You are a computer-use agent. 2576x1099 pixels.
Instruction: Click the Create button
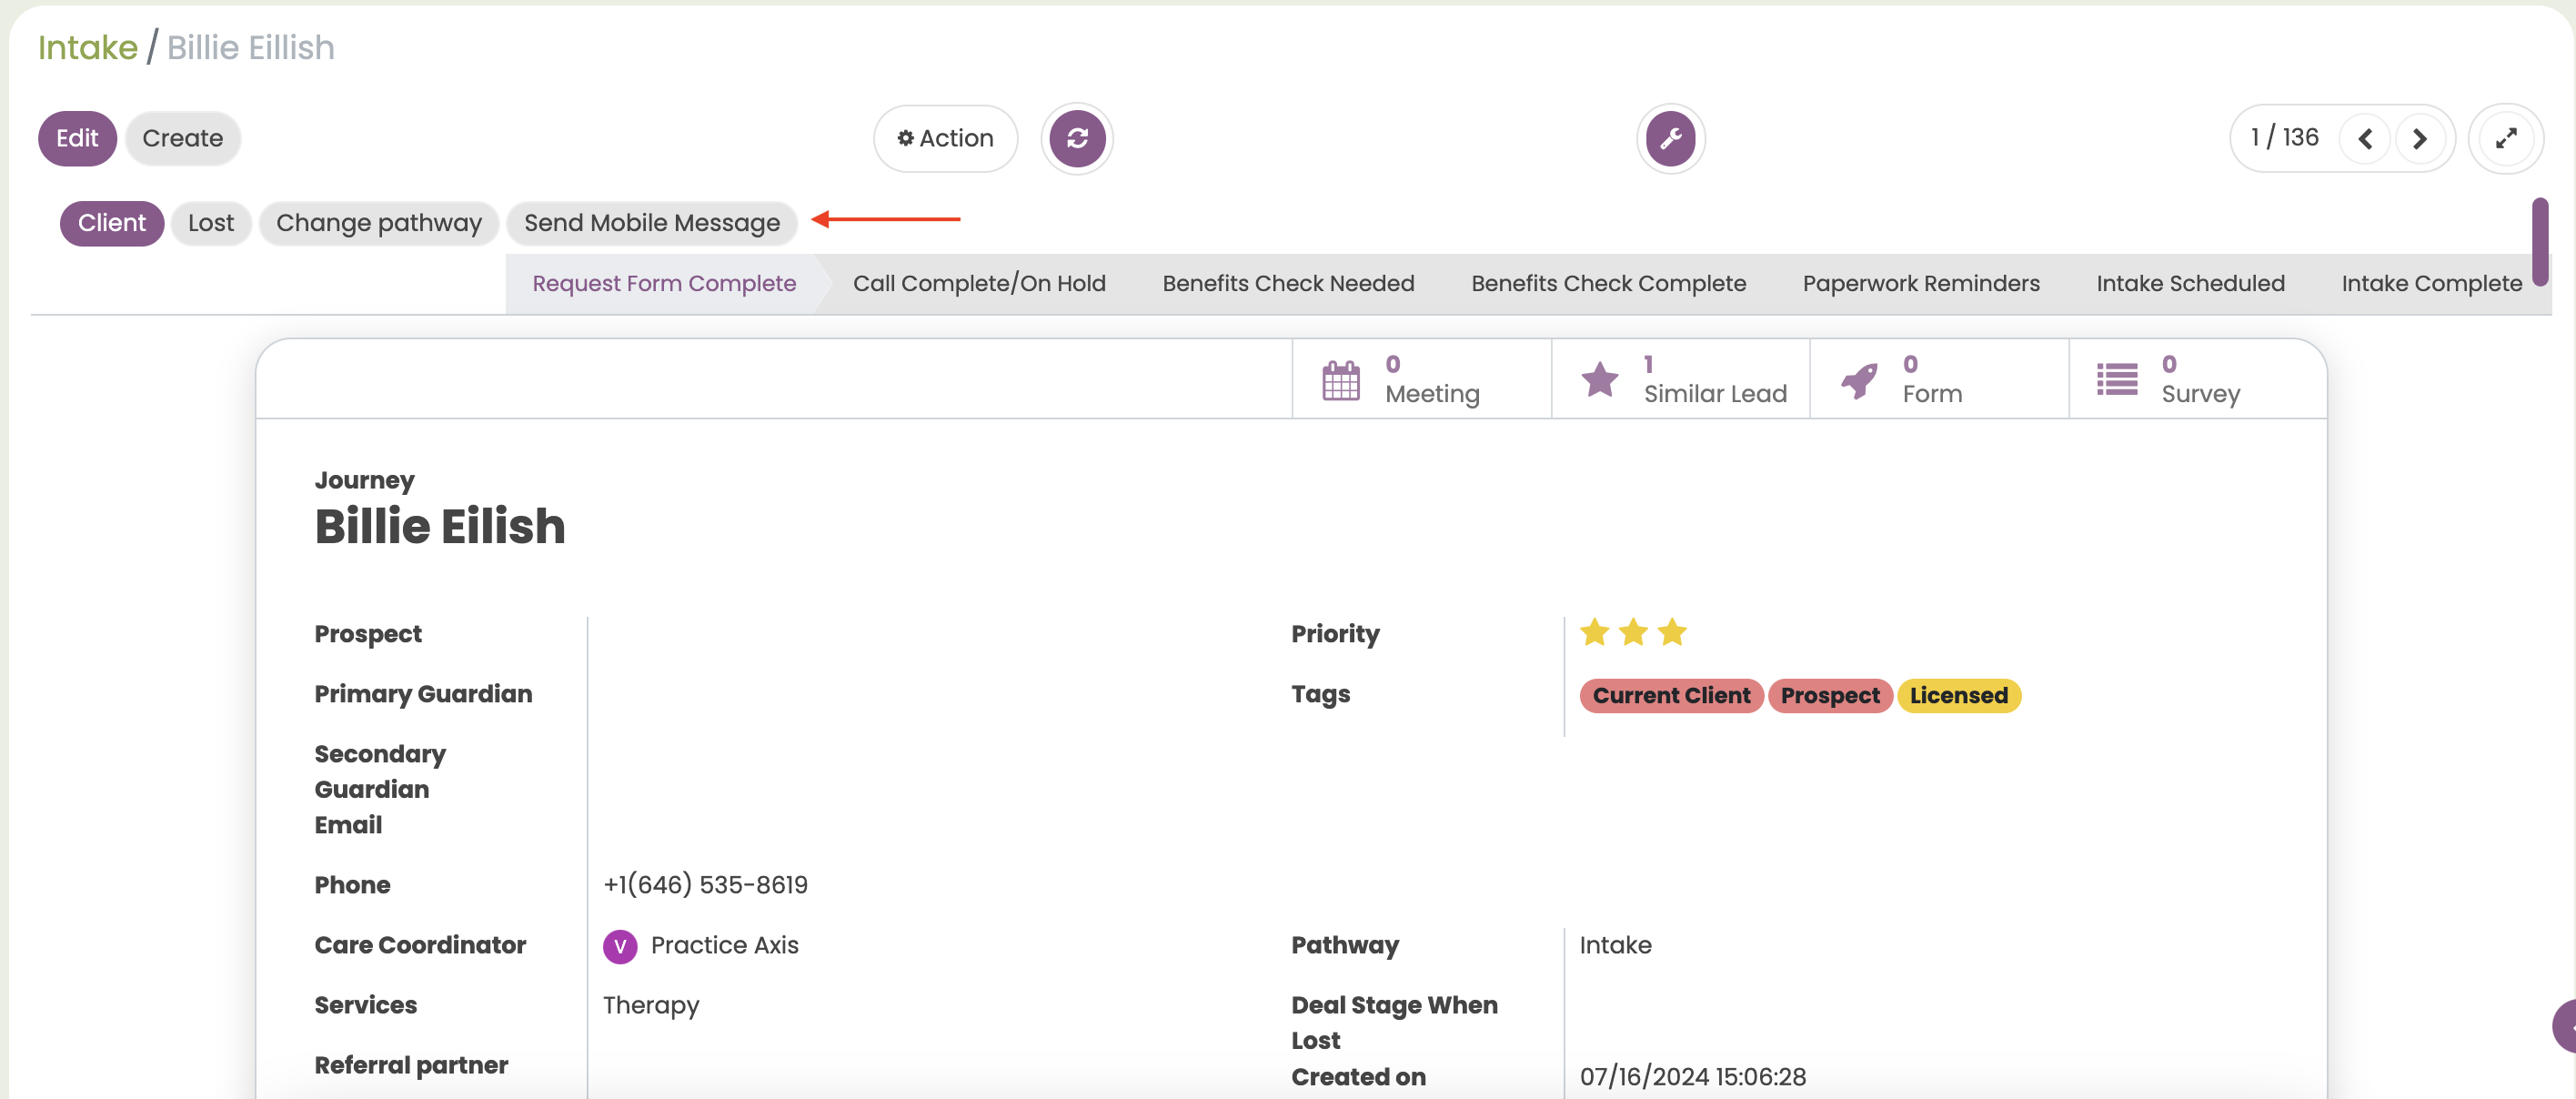183,138
